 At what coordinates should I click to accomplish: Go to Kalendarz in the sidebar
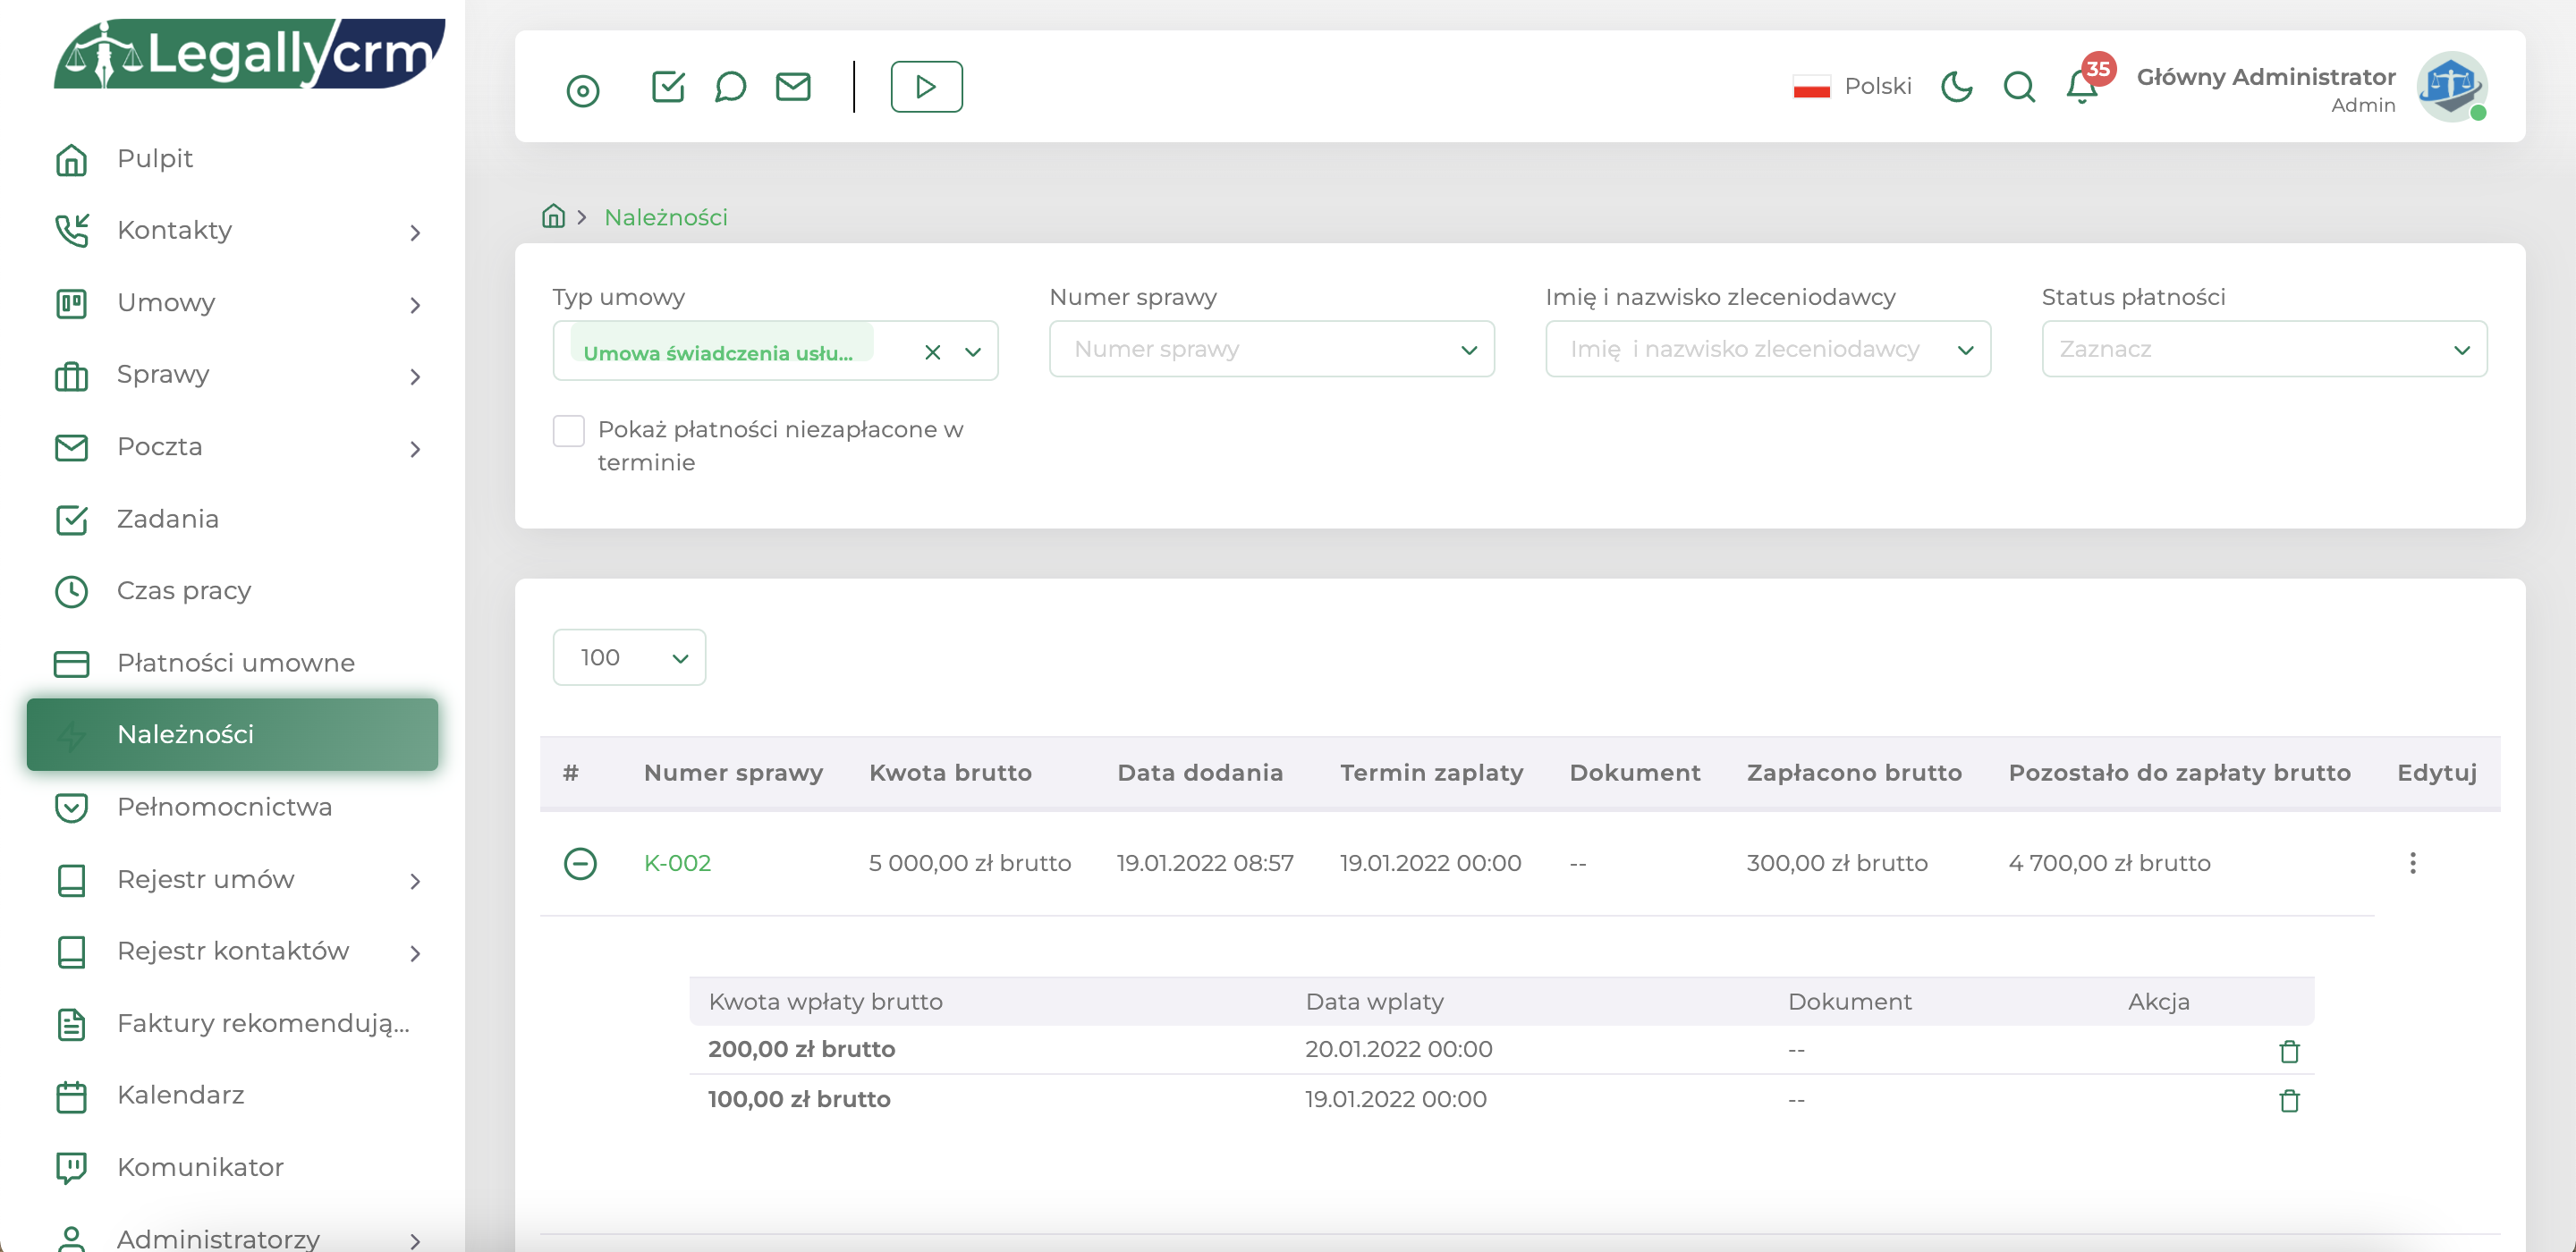180,1095
